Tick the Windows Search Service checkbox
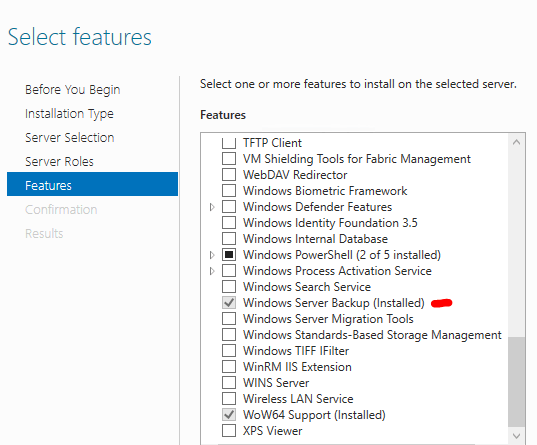Image resolution: width=537 pixels, height=445 pixels. [x=229, y=287]
